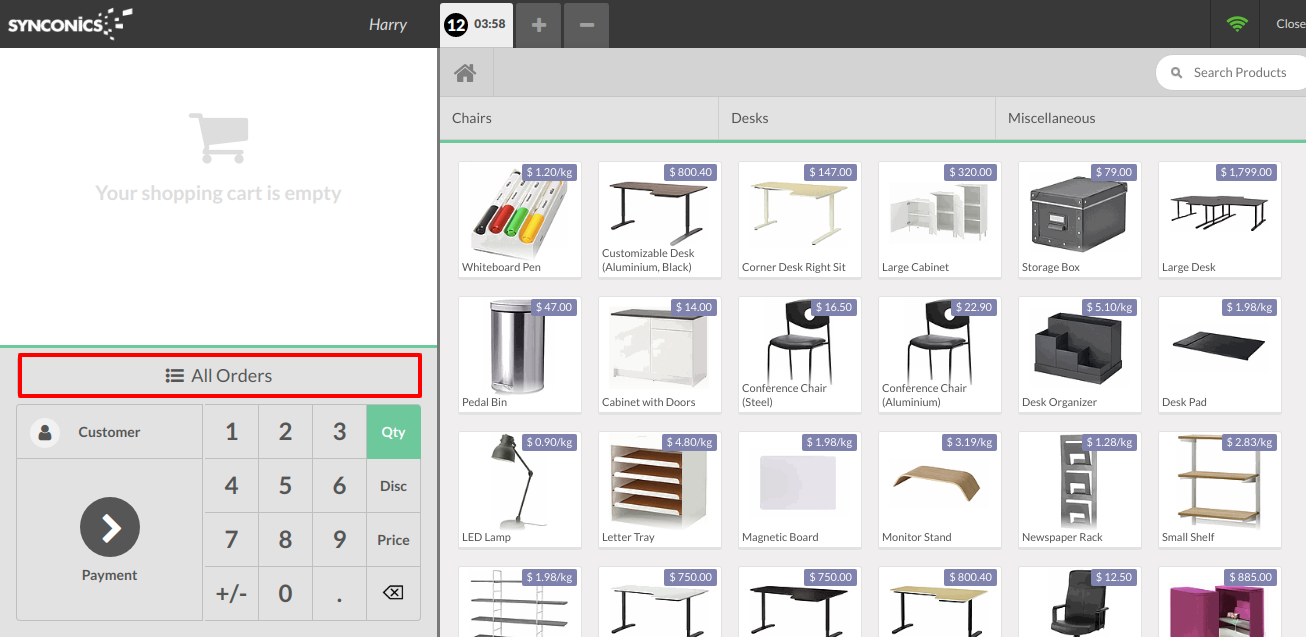This screenshot has width=1306, height=637.
Task: Click the "$ 1,799.00" price tag
Action: (1246, 172)
